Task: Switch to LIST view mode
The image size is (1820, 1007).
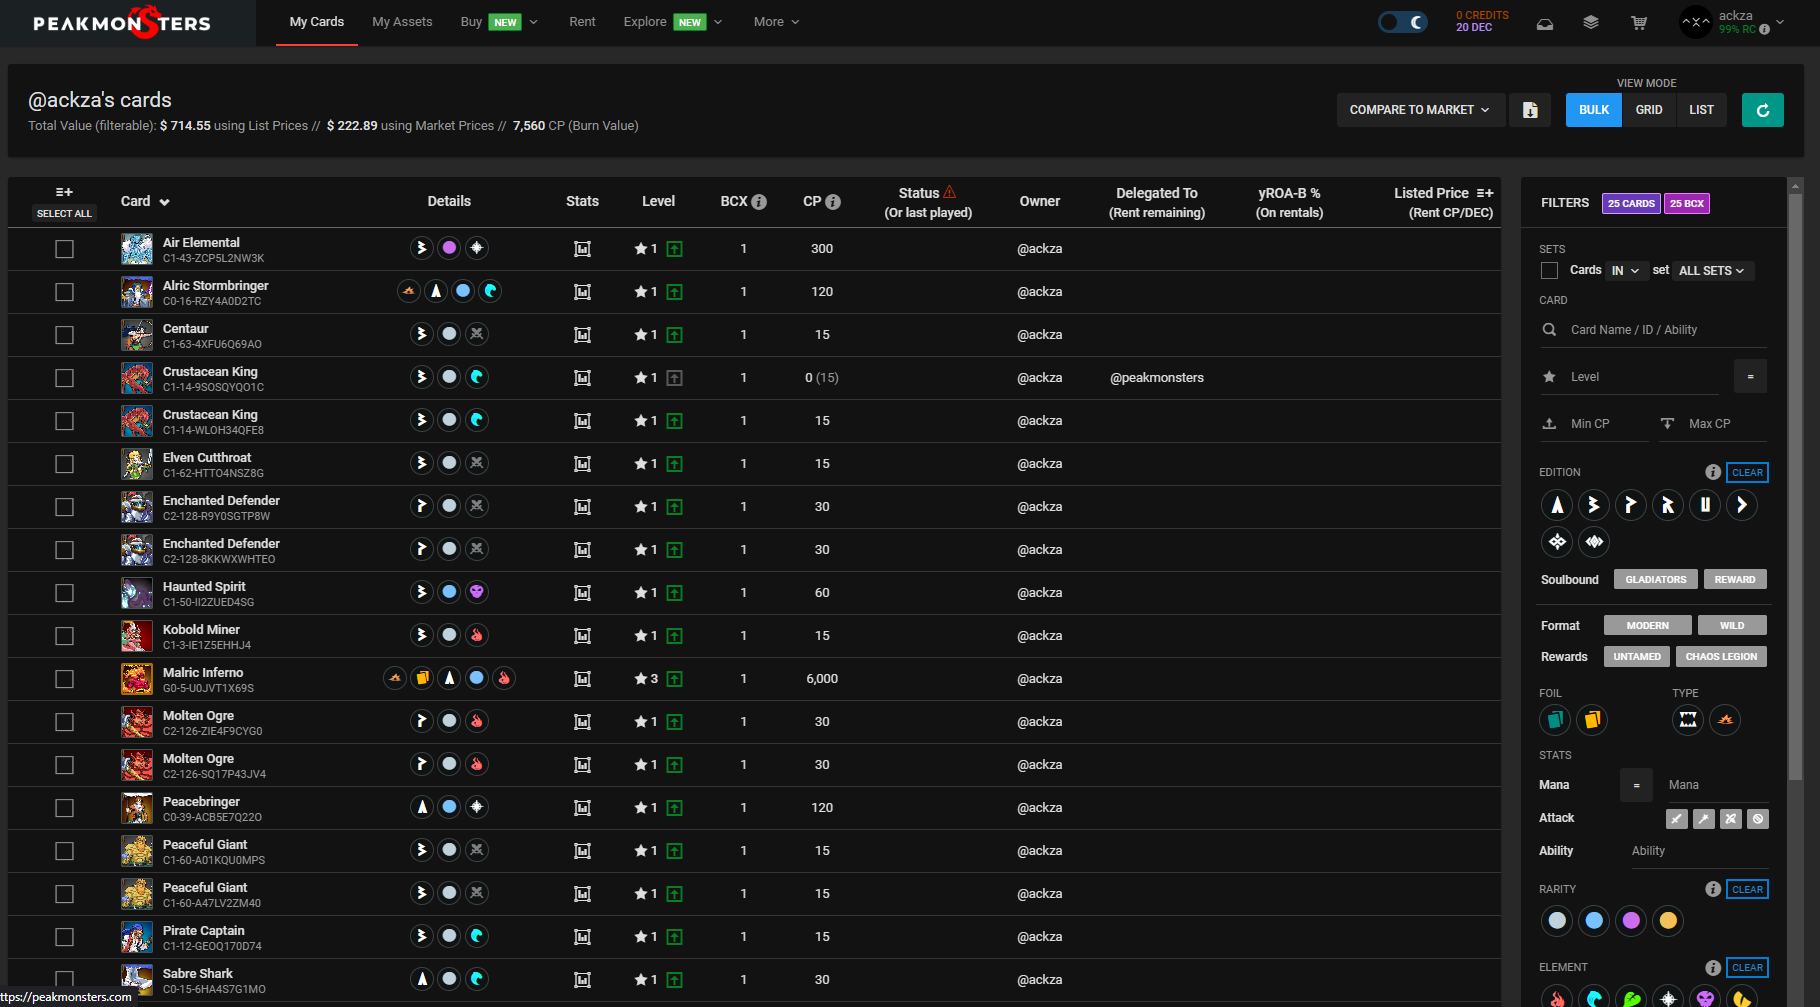Action: [1702, 110]
